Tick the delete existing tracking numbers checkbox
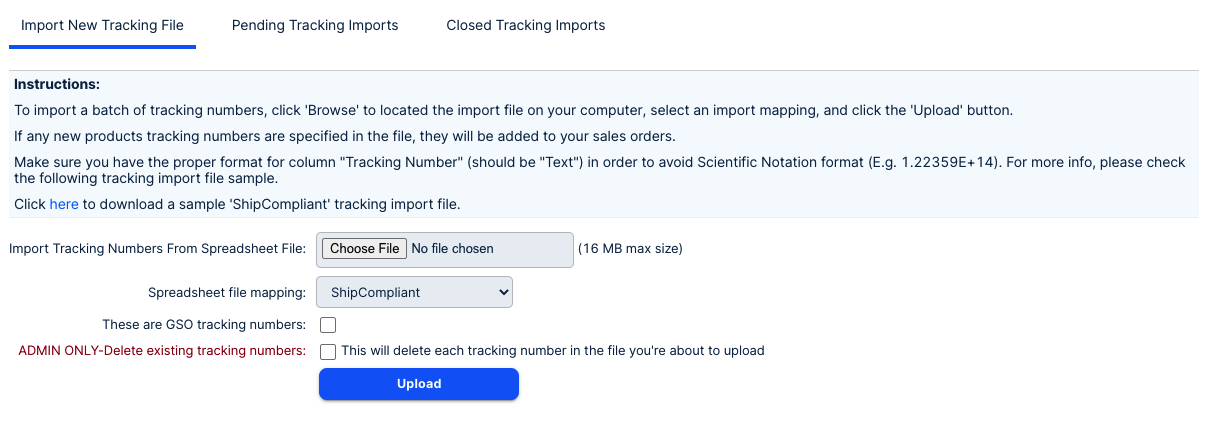 (x=328, y=351)
